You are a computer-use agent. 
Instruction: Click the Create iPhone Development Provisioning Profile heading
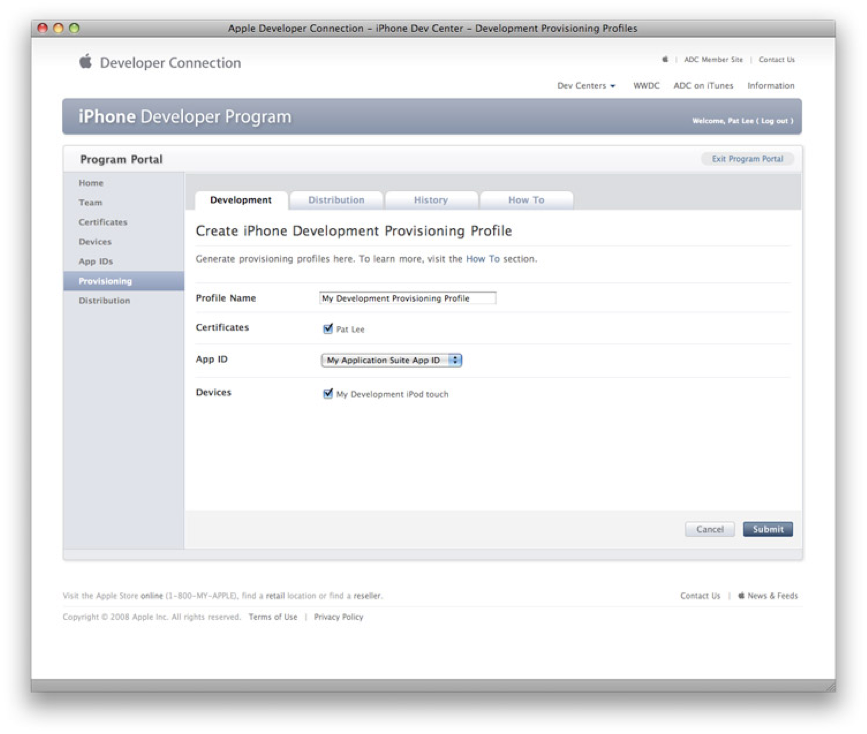tap(354, 231)
